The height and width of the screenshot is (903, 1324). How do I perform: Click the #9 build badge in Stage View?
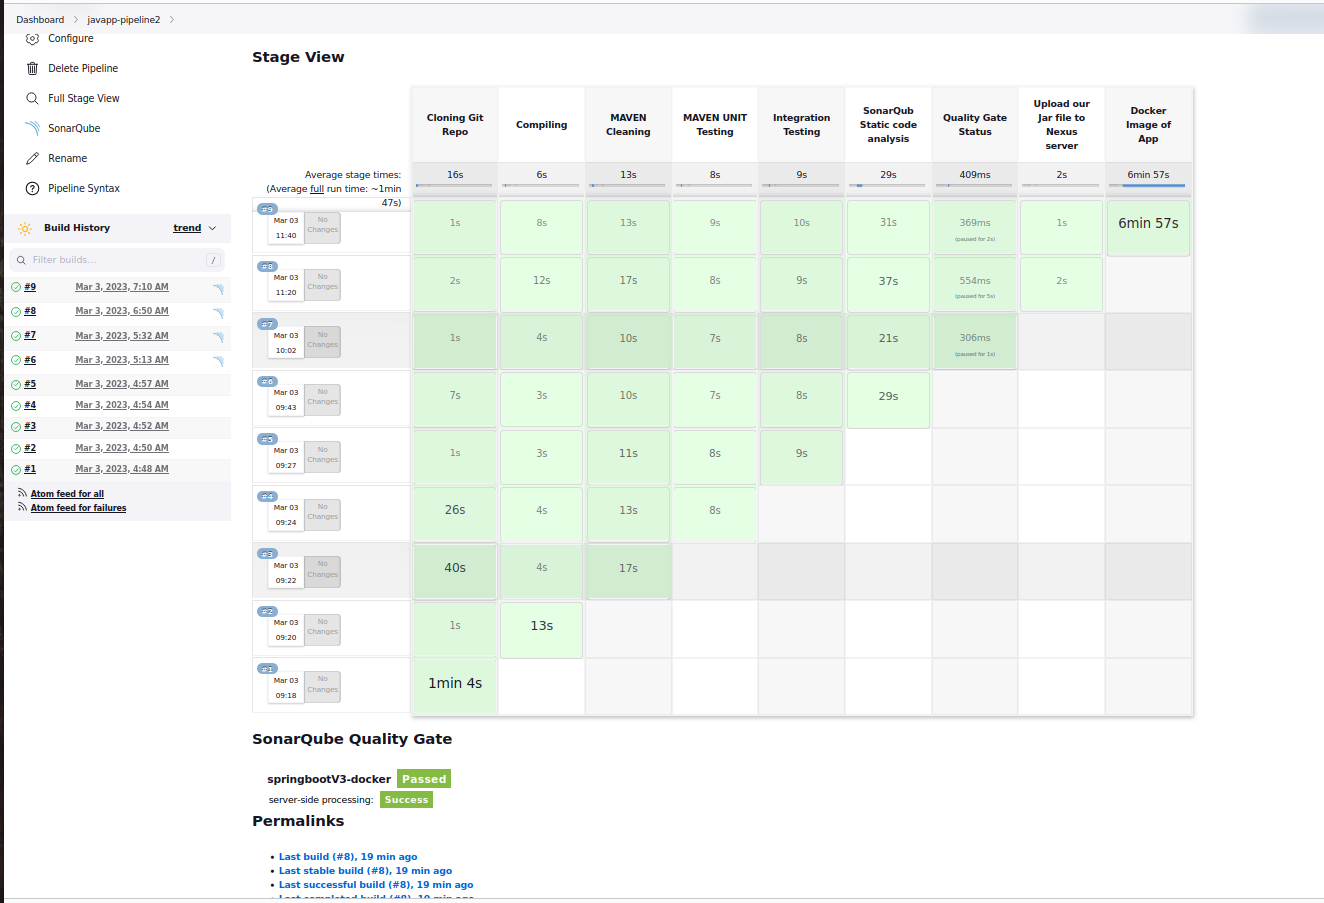point(267,209)
